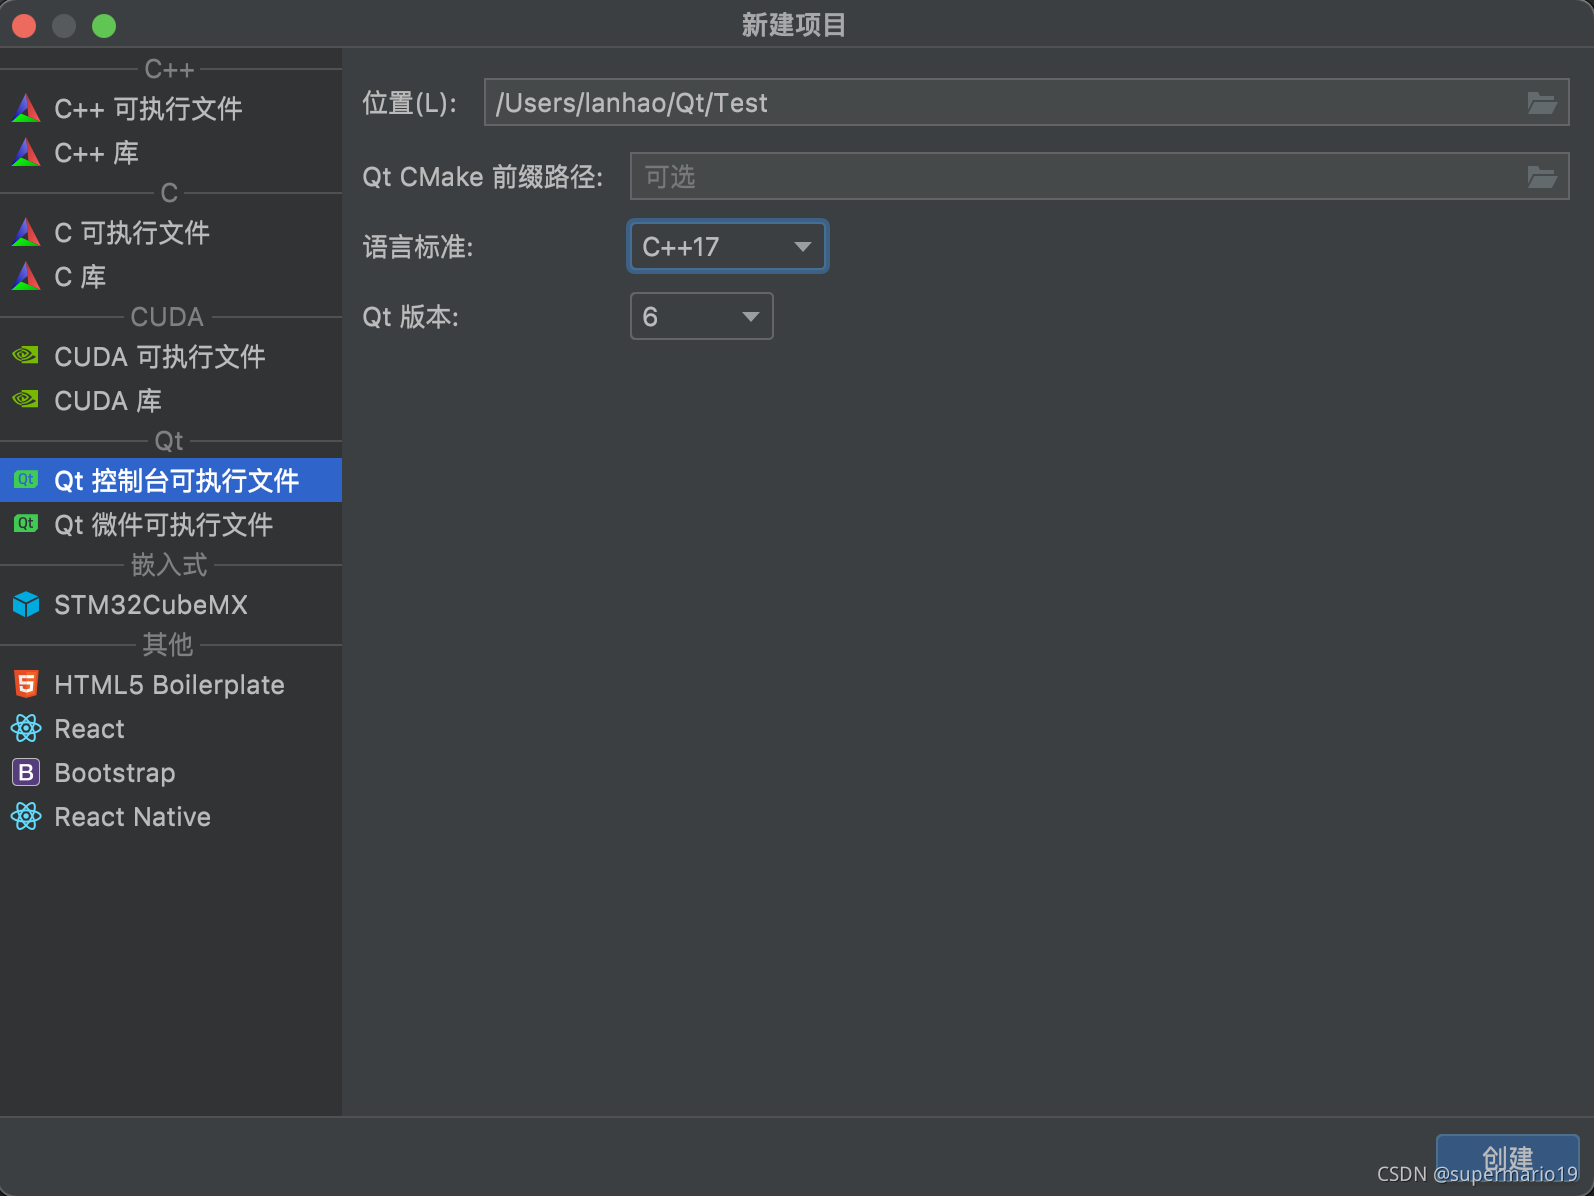1594x1196 pixels.
Task: Select CUDA 库 project type
Action: pyautogui.click(x=171, y=400)
